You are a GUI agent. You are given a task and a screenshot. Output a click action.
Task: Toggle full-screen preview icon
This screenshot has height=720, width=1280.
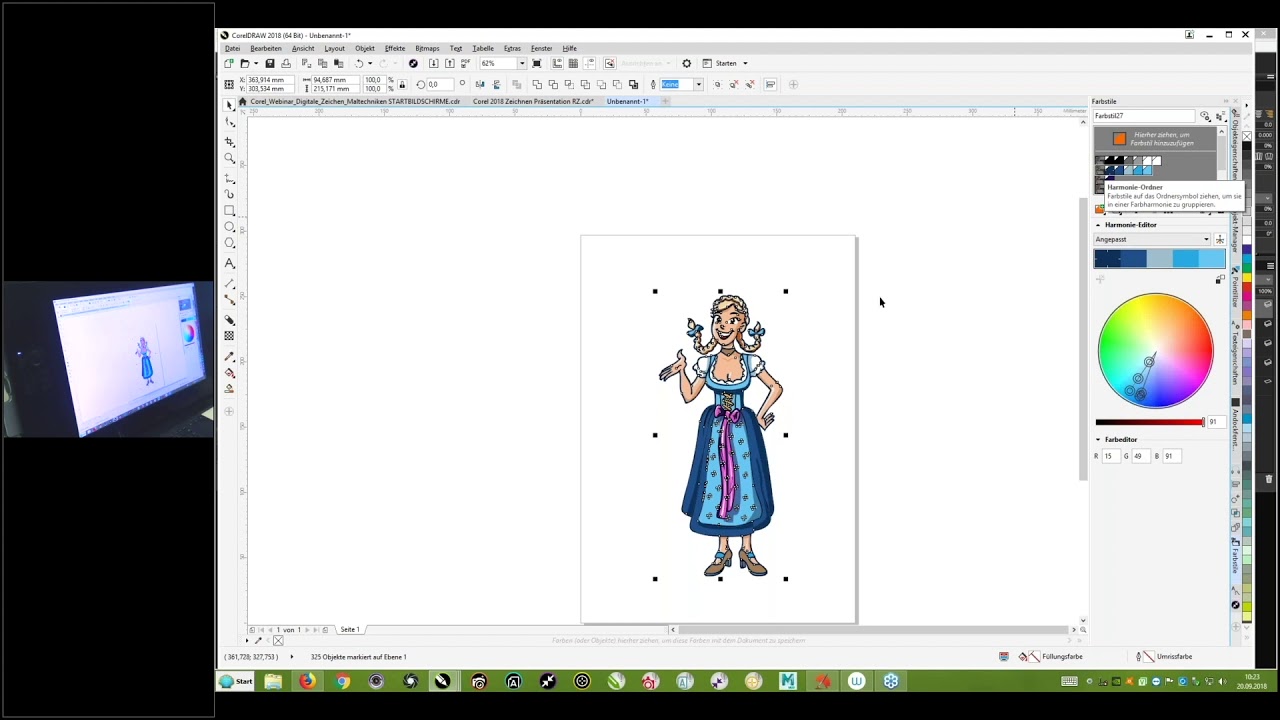point(537,63)
